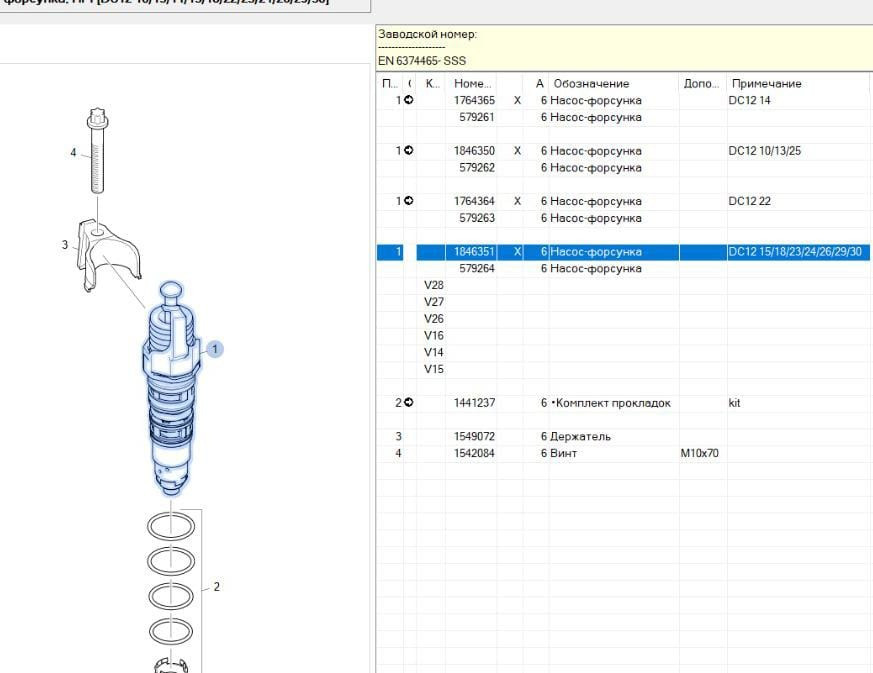
Task: Select the topmost gasket ring in the diagram
Action: (x=170, y=526)
